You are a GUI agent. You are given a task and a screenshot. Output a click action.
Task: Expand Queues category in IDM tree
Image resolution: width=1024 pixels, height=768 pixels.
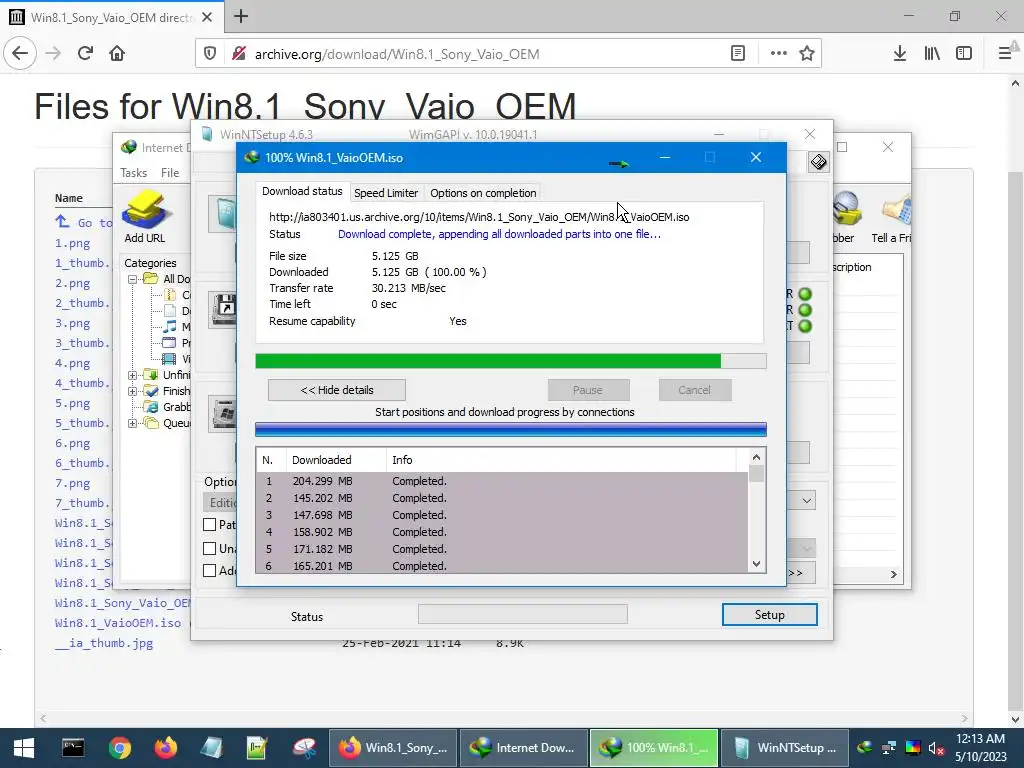pyautogui.click(x=132, y=423)
